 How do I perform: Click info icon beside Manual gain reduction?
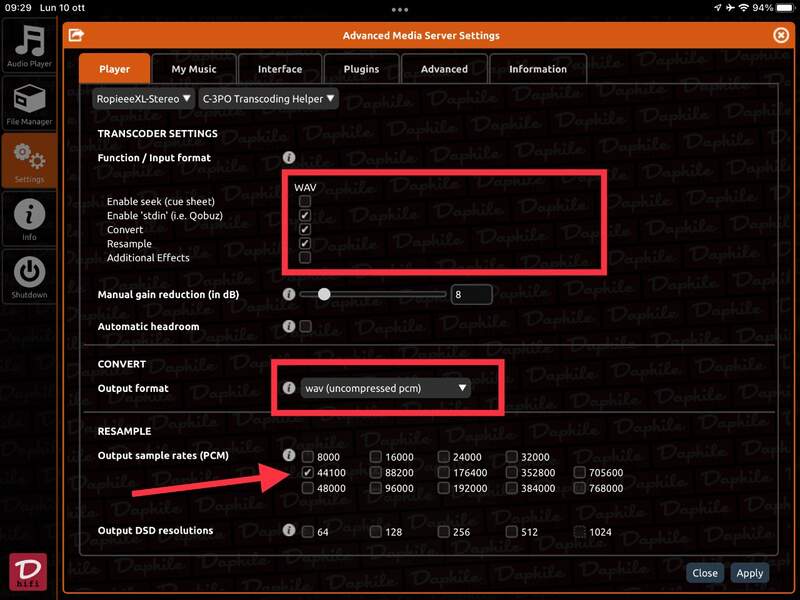289,294
